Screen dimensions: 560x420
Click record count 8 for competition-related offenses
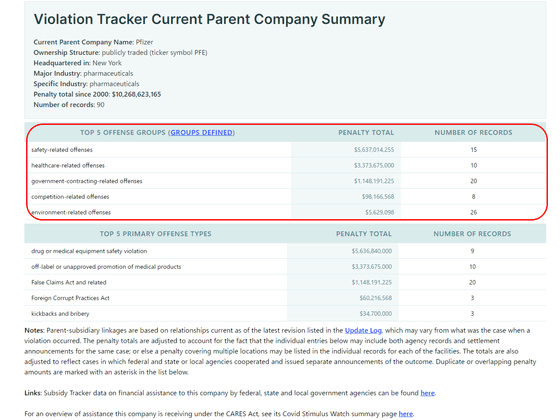pyautogui.click(x=474, y=197)
